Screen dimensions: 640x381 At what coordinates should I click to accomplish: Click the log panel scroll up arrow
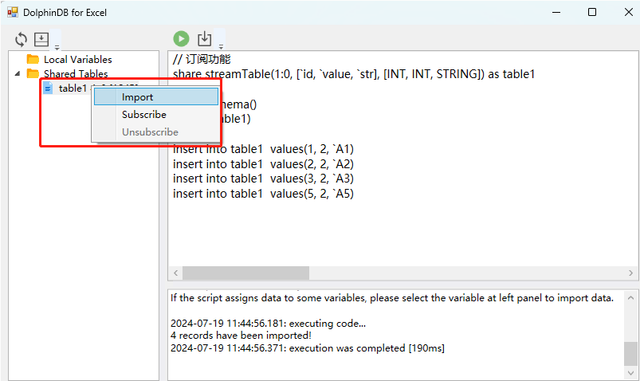pos(631,298)
